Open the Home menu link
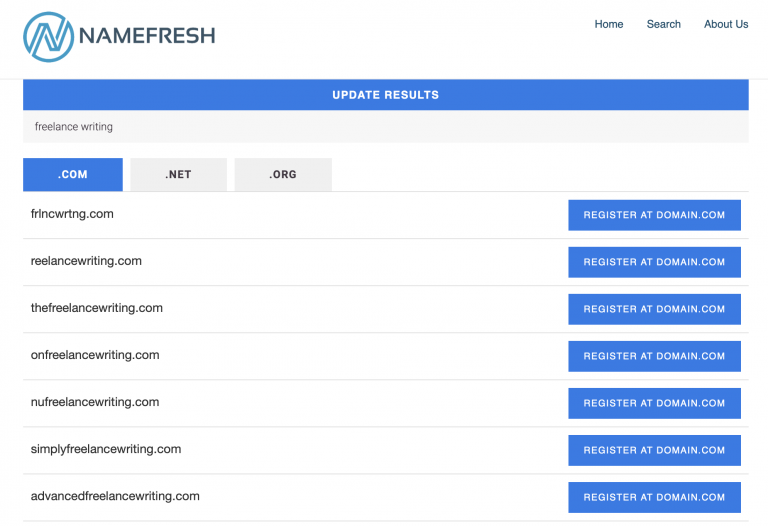Screen dimensions: 768x526 point(609,24)
